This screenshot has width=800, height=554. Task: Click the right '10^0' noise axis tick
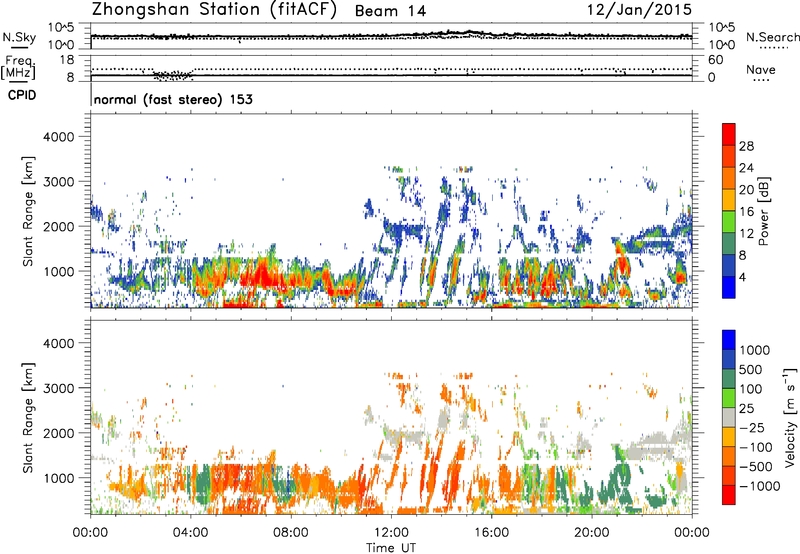point(721,44)
